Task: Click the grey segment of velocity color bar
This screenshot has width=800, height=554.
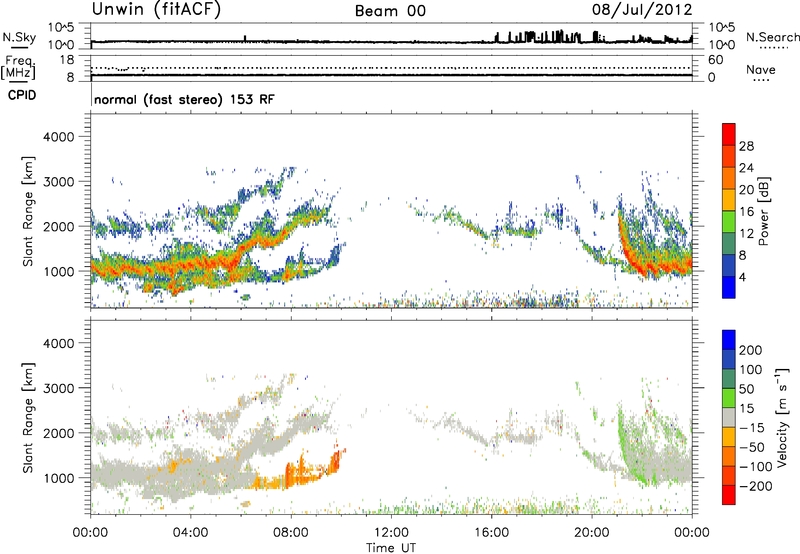Action: (x=729, y=418)
